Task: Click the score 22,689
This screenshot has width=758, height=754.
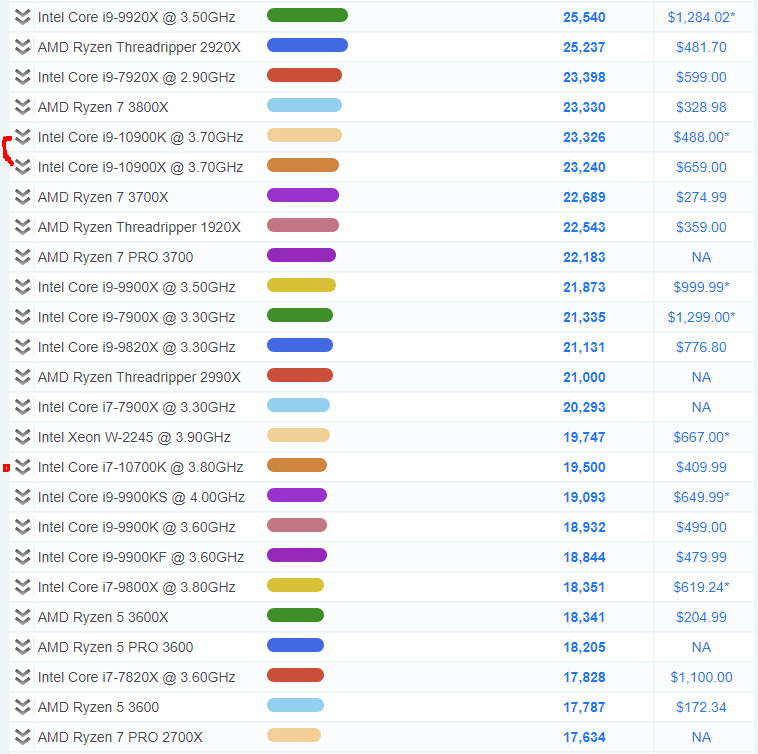Action: pyautogui.click(x=584, y=197)
